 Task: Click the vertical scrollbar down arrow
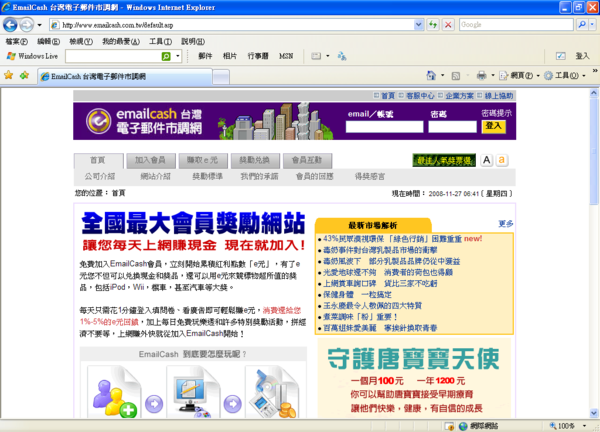click(x=593, y=413)
